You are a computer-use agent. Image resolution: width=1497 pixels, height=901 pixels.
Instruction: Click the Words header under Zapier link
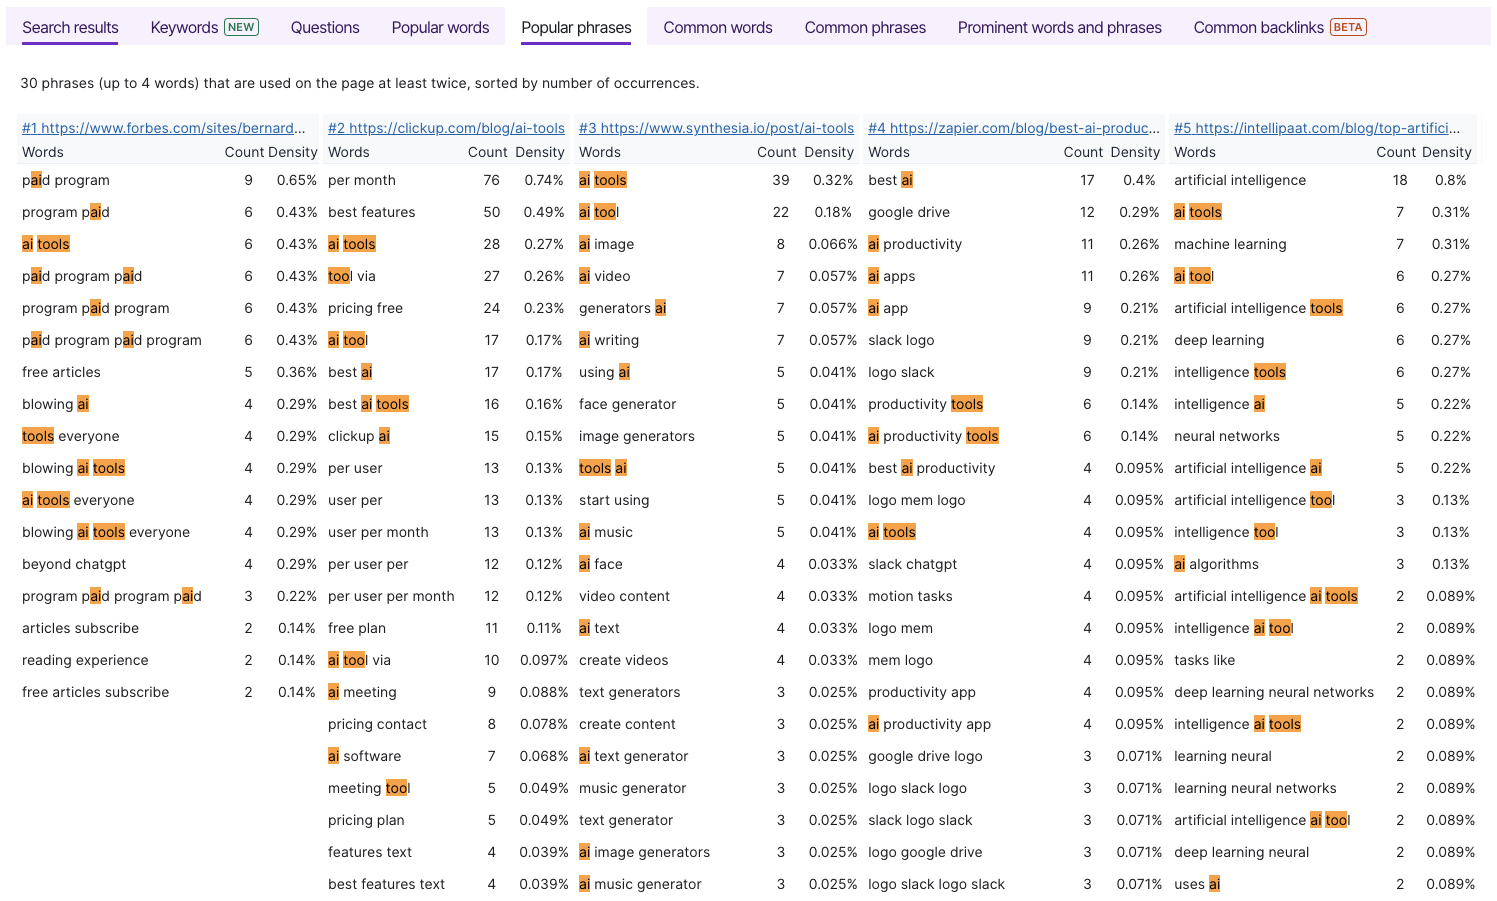[x=889, y=152]
